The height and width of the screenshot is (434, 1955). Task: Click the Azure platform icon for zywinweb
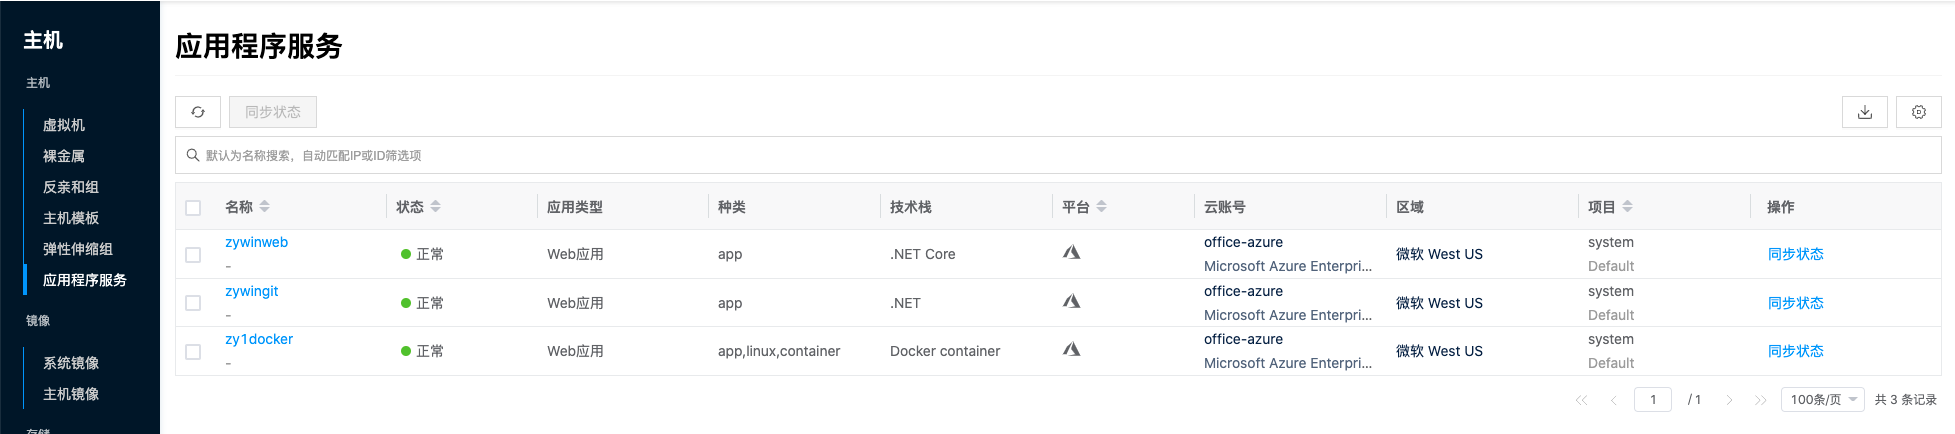click(1071, 253)
